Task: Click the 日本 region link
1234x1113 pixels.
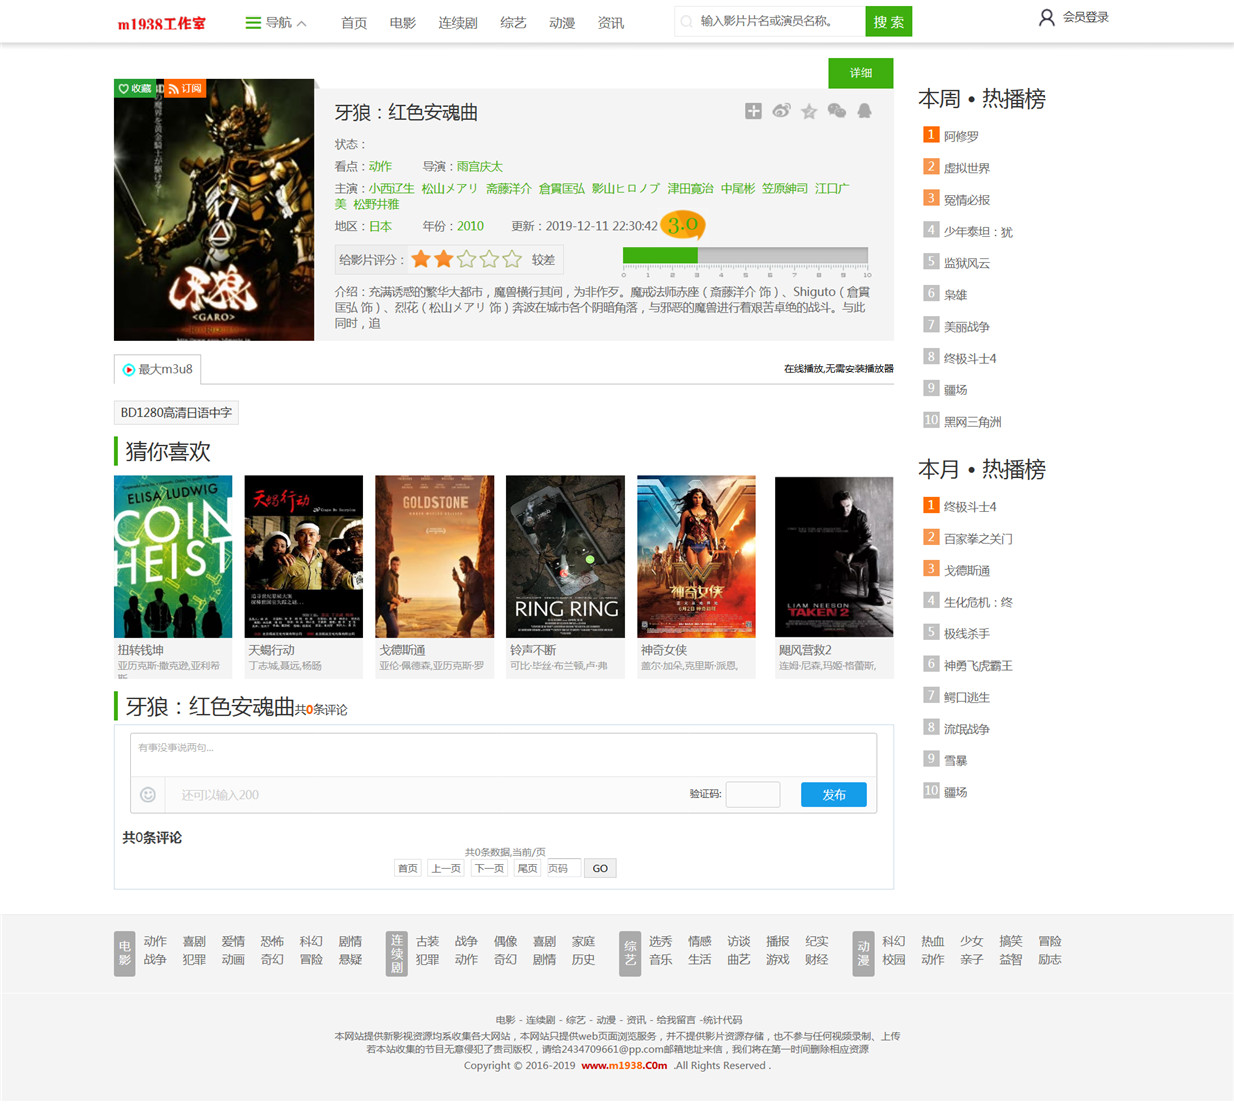Action: pyautogui.click(x=380, y=226)
